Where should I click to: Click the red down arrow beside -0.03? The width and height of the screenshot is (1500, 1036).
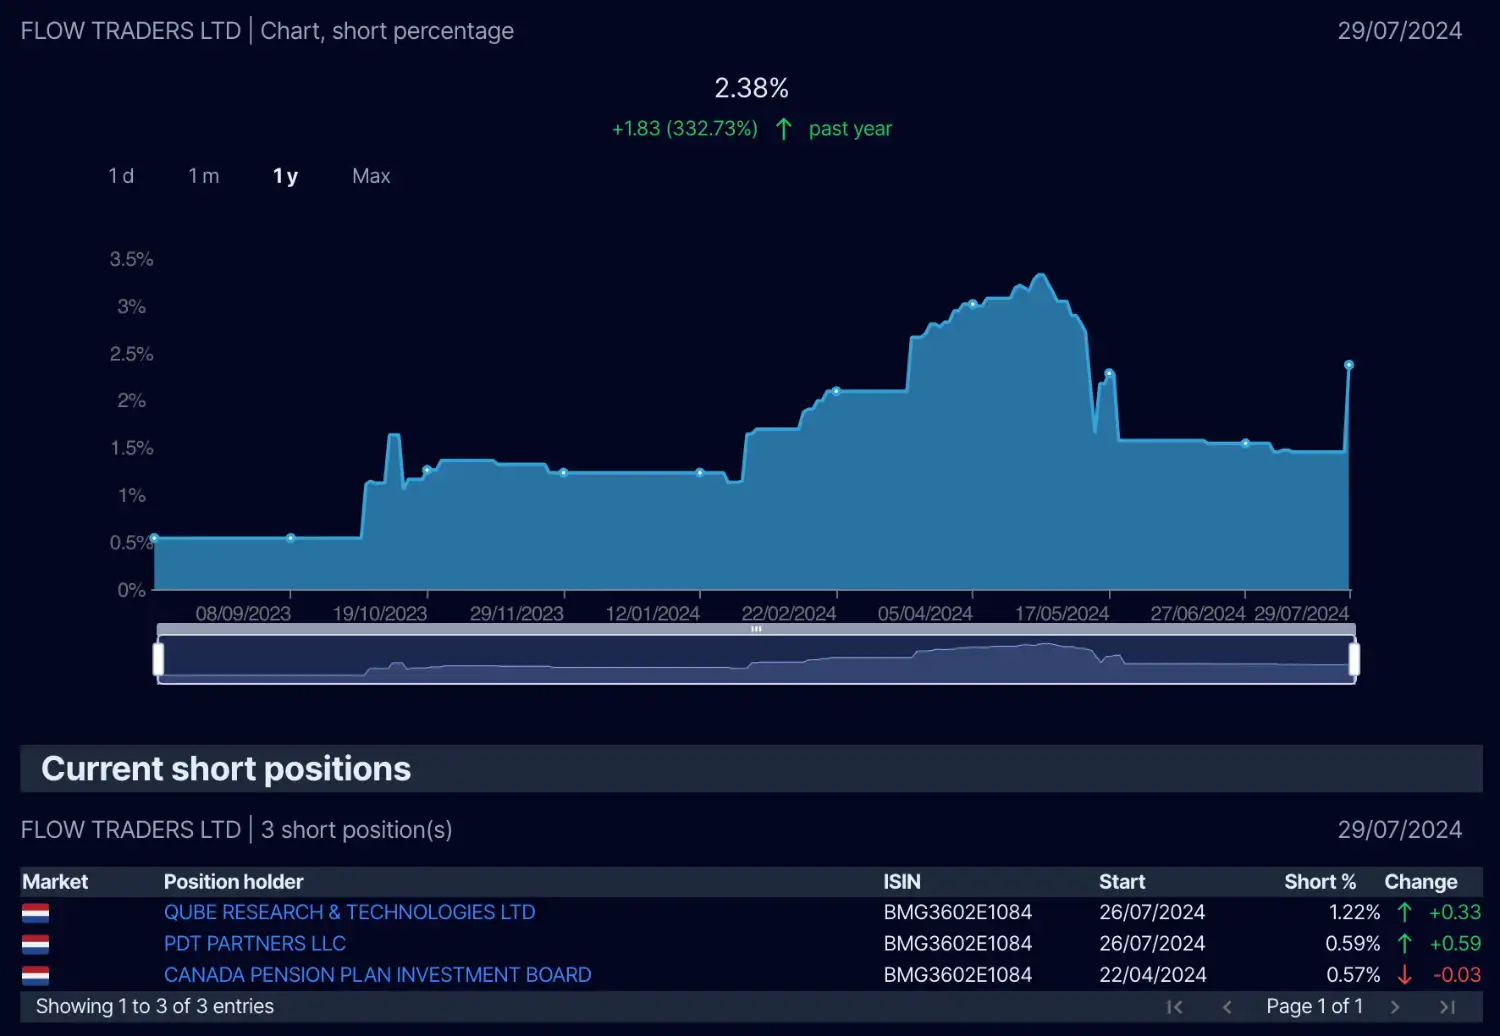(x=1405, y=975)
